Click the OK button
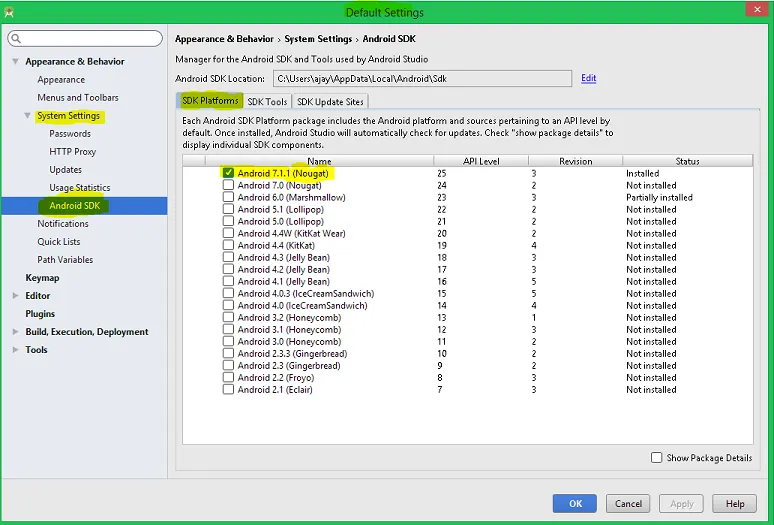The width and height of the screenshot is (774, 525). click(x=575, y=504)
